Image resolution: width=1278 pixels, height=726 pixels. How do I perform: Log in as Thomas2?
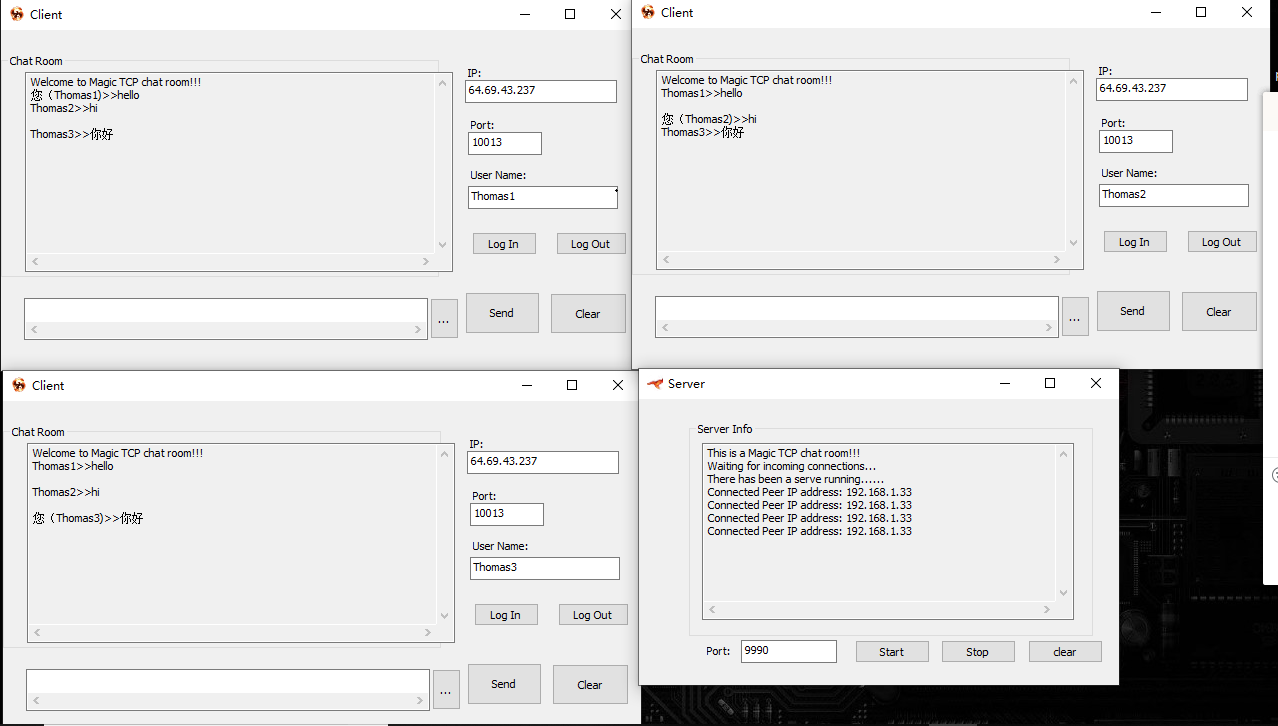coord(1135,242)
